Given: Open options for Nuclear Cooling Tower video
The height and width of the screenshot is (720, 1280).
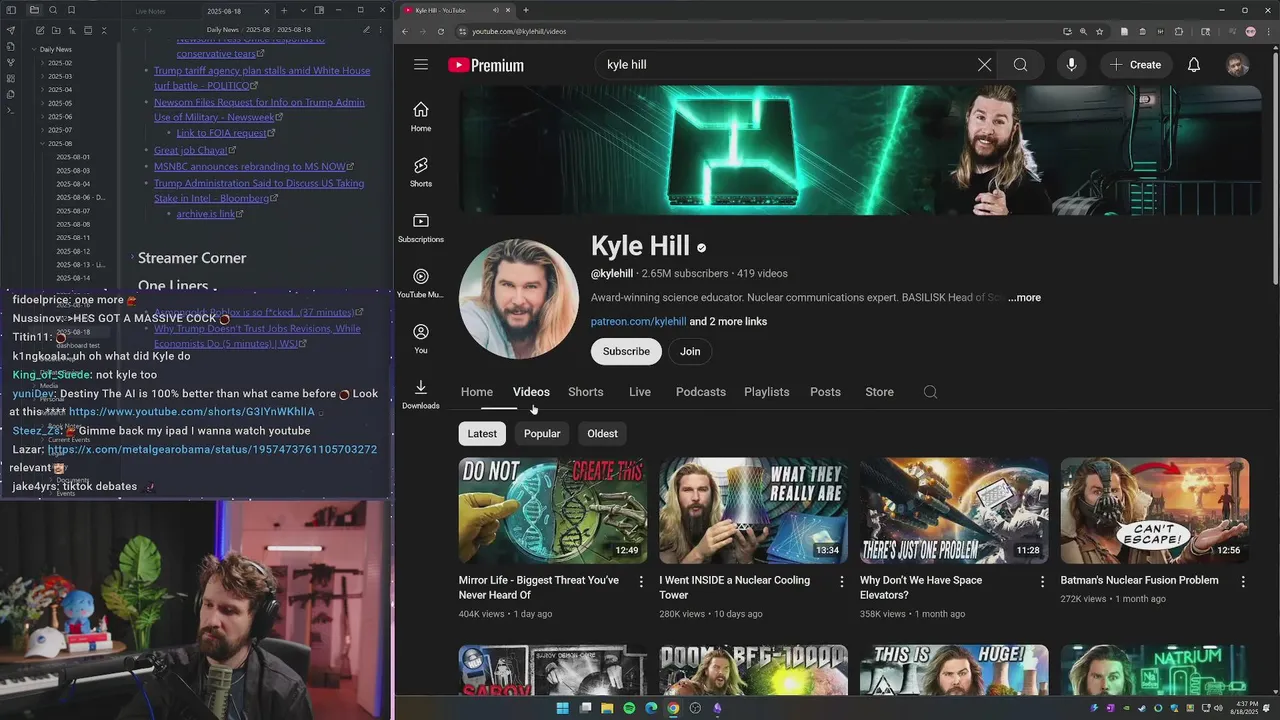Looking at the screenshot, I should coord(841,581).
